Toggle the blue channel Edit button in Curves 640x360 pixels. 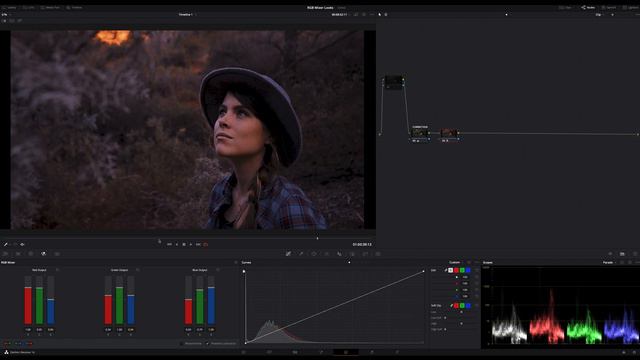coord(468,270)
